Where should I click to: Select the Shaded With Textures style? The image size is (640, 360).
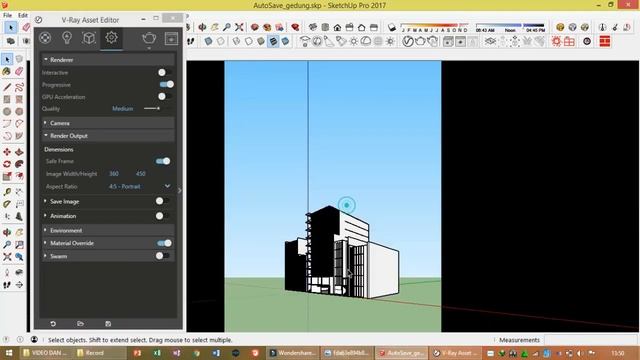(x=273, y=41)
